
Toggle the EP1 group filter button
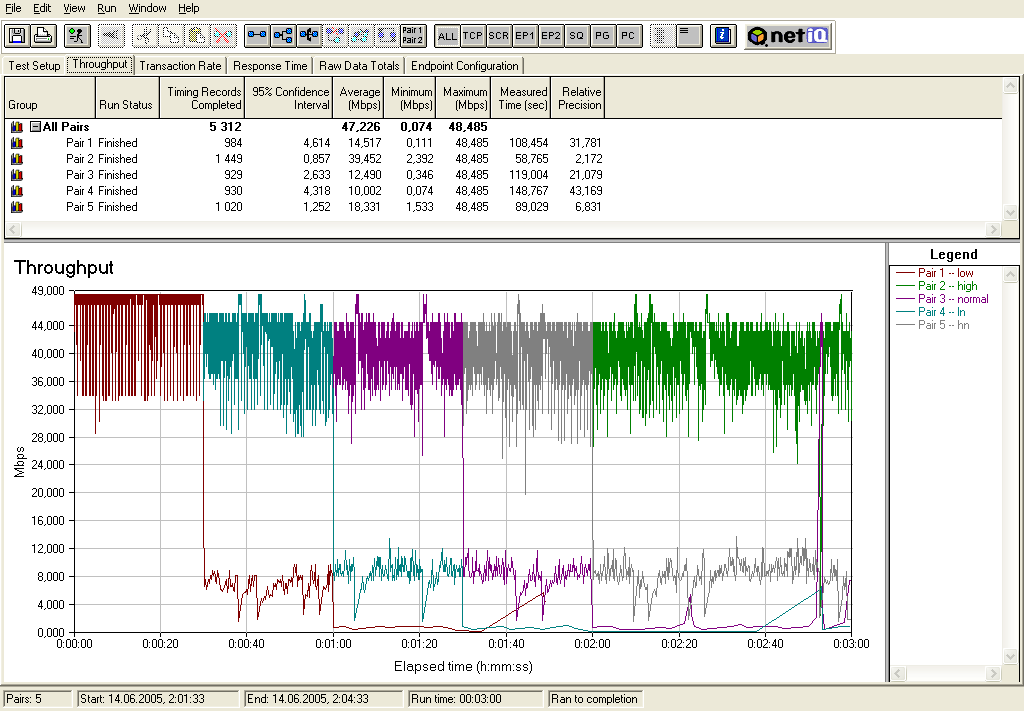click(x=524, y=36)
